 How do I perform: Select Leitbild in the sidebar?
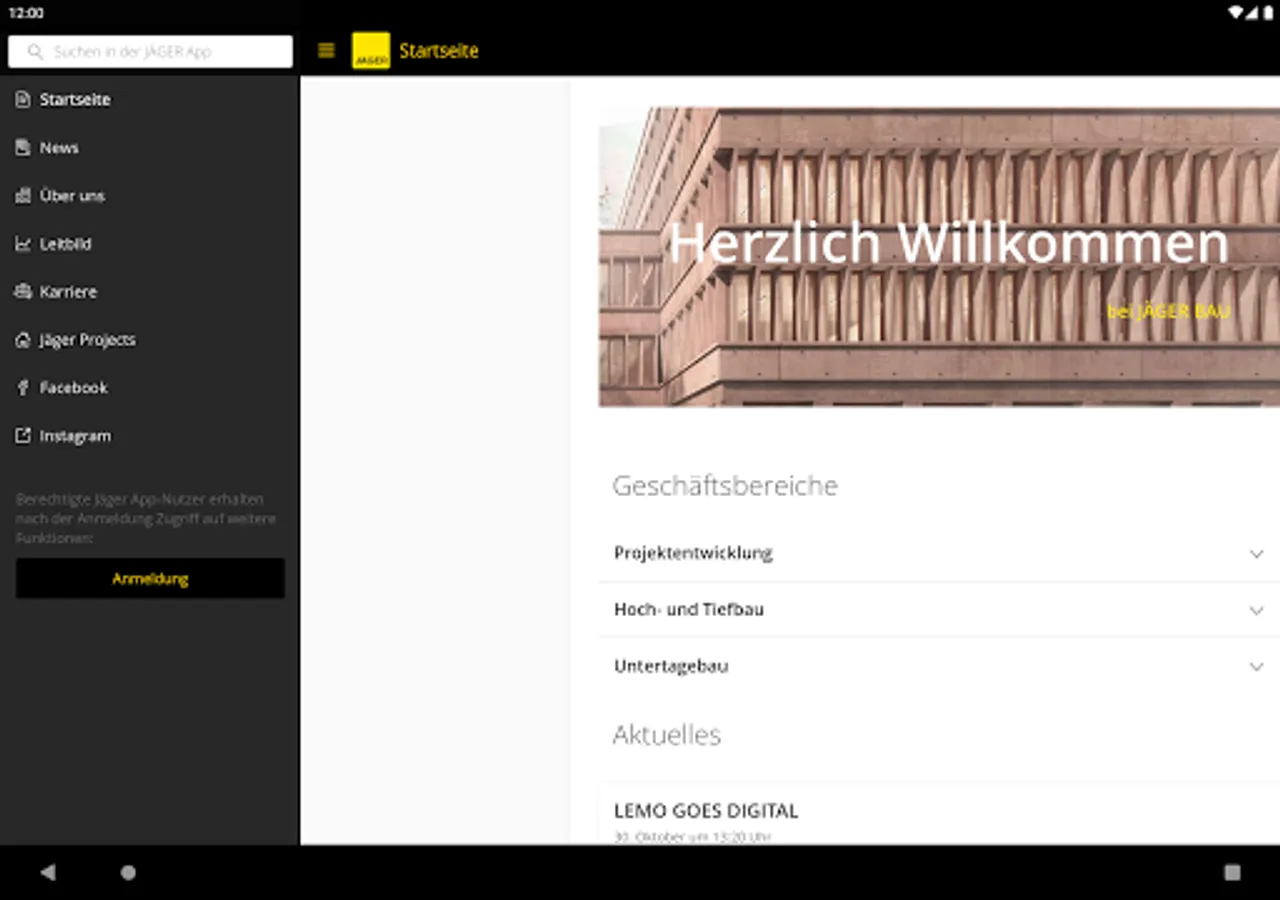(x=150, y=244)
